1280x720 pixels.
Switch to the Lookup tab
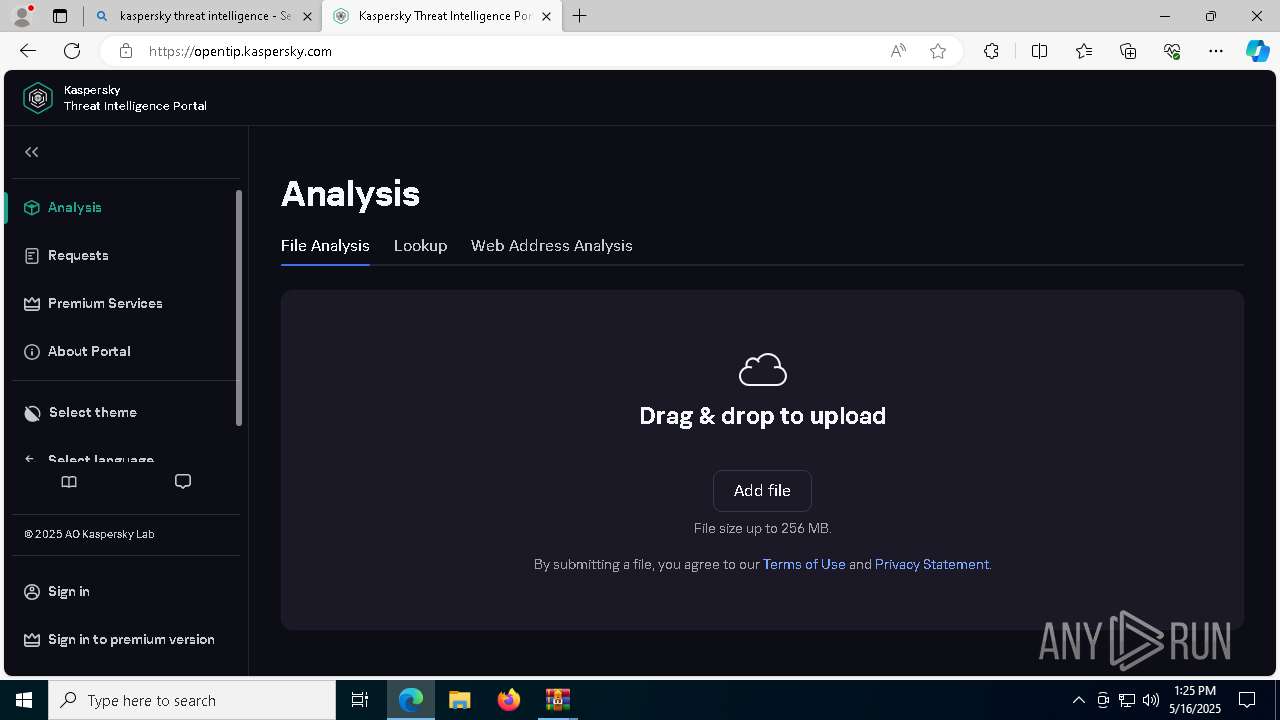point(420,245)
